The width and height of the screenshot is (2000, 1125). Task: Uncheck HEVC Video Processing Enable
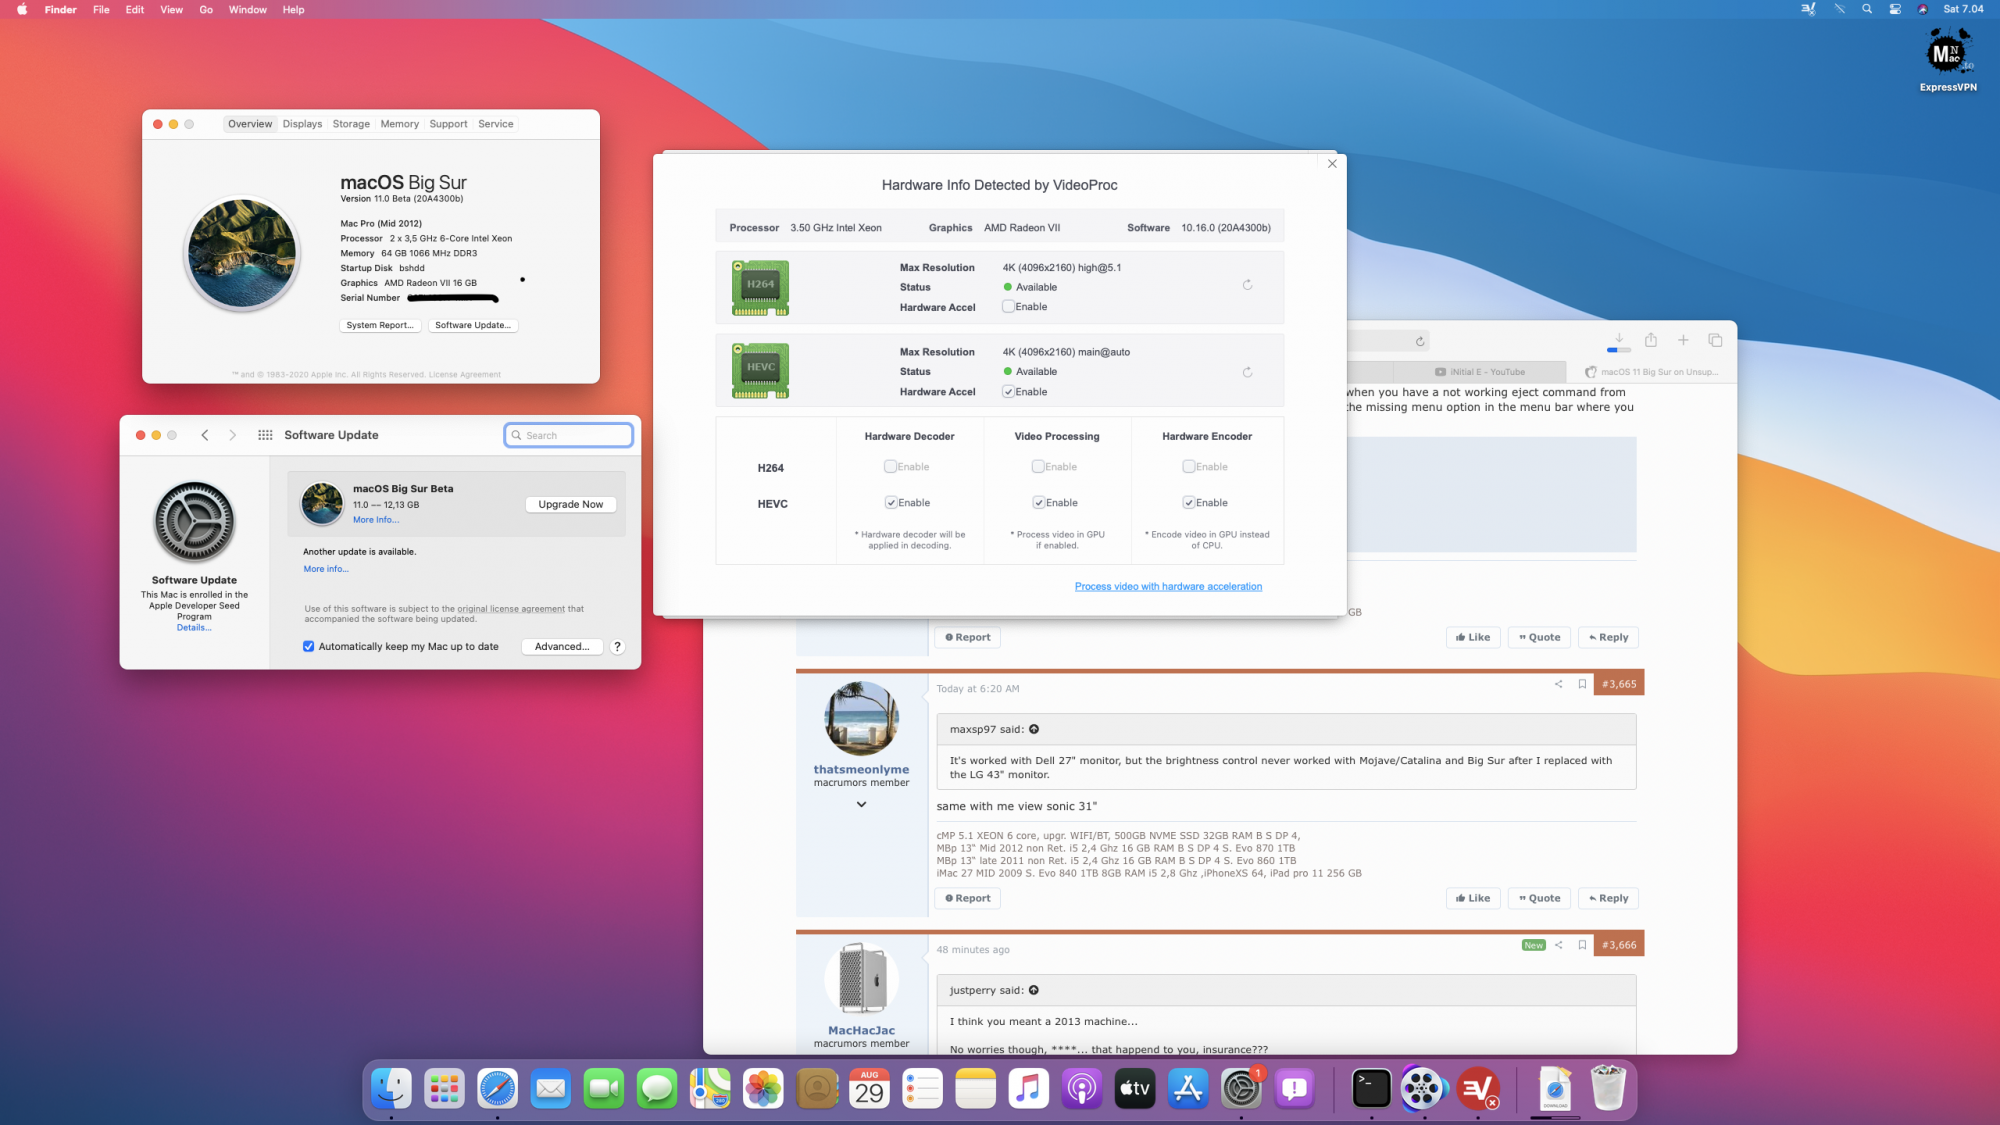pyautogui.click(x=1038, y=503)
